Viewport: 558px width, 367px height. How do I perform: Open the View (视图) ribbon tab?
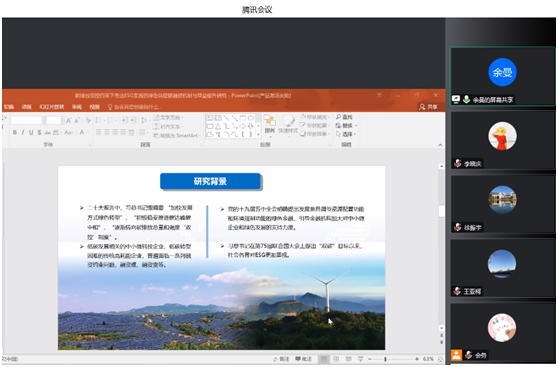point(94,107)
